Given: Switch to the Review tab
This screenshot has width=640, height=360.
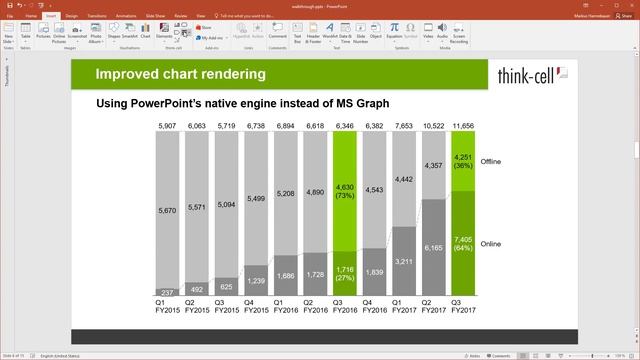Looking at the screenshot, I should coord(180,16).
